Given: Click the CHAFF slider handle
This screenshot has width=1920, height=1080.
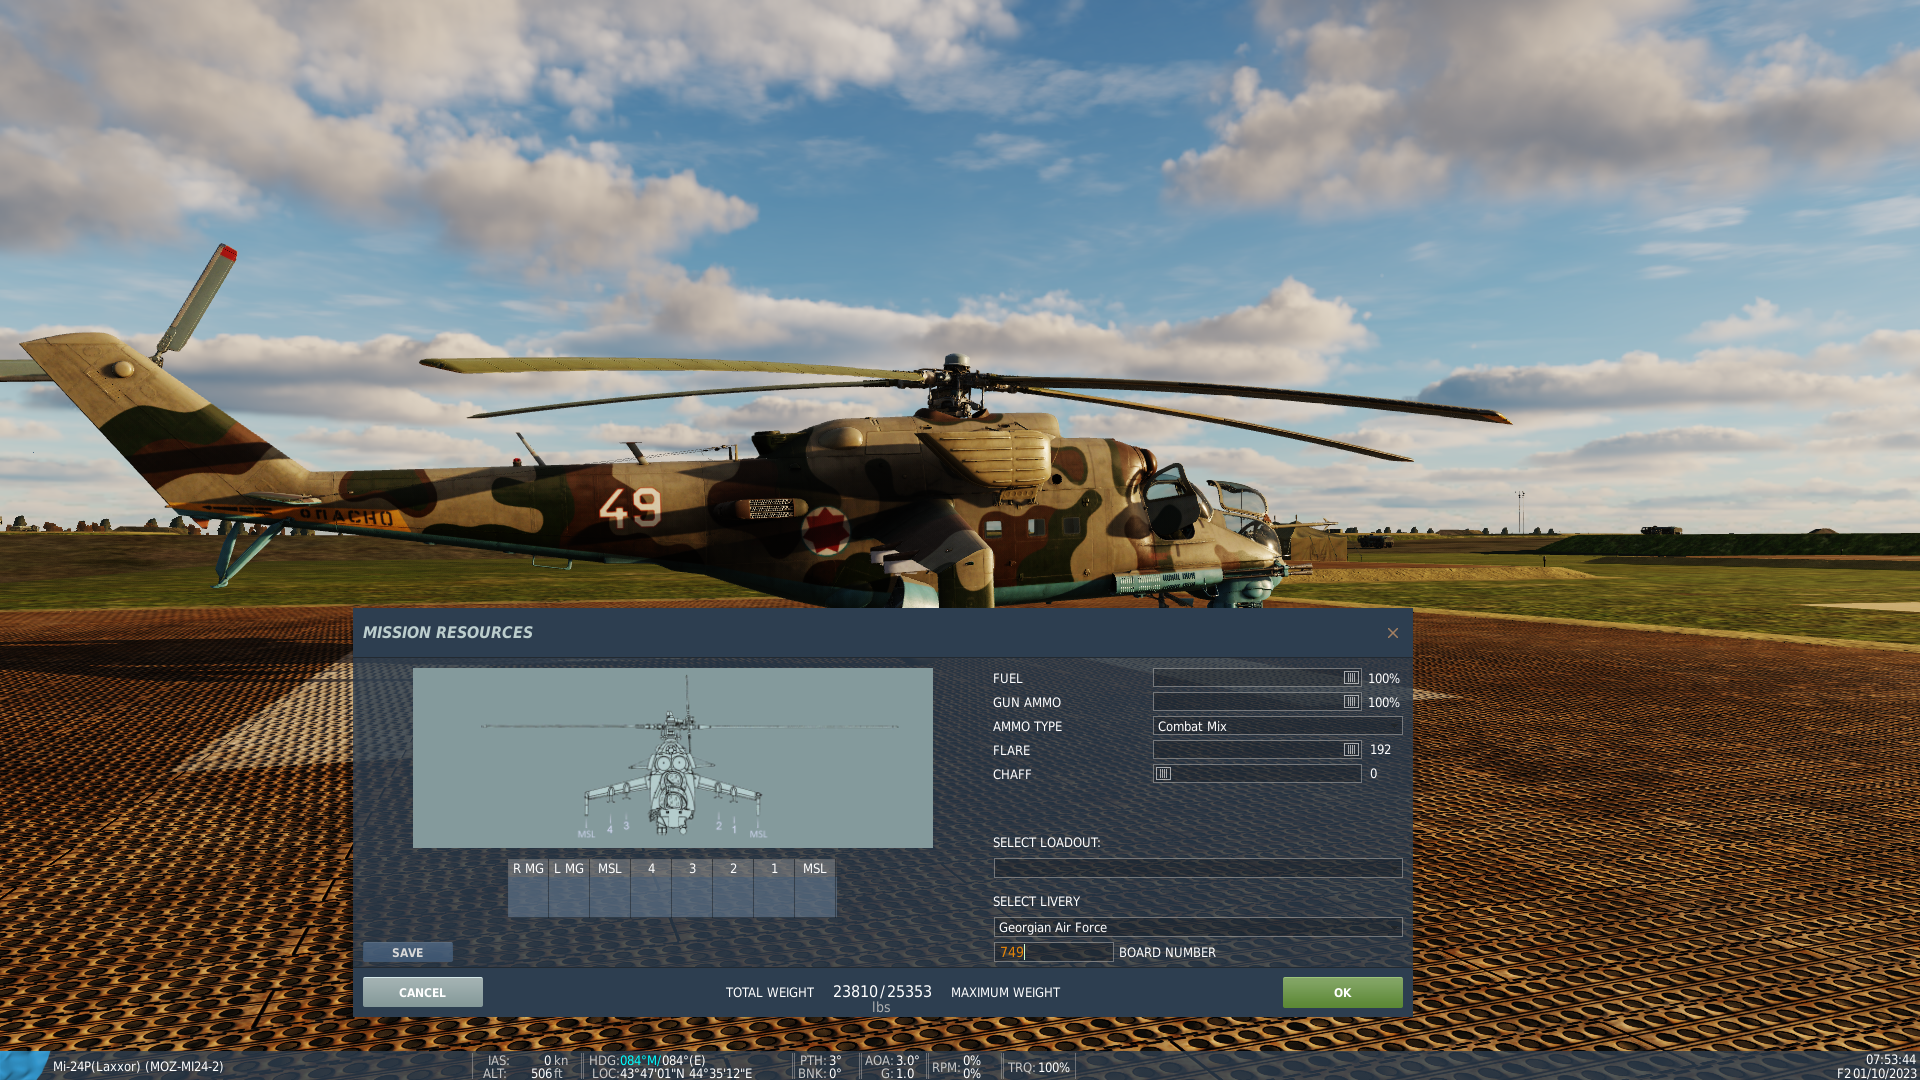Looking at the screenshot, I should (1163, 774).
